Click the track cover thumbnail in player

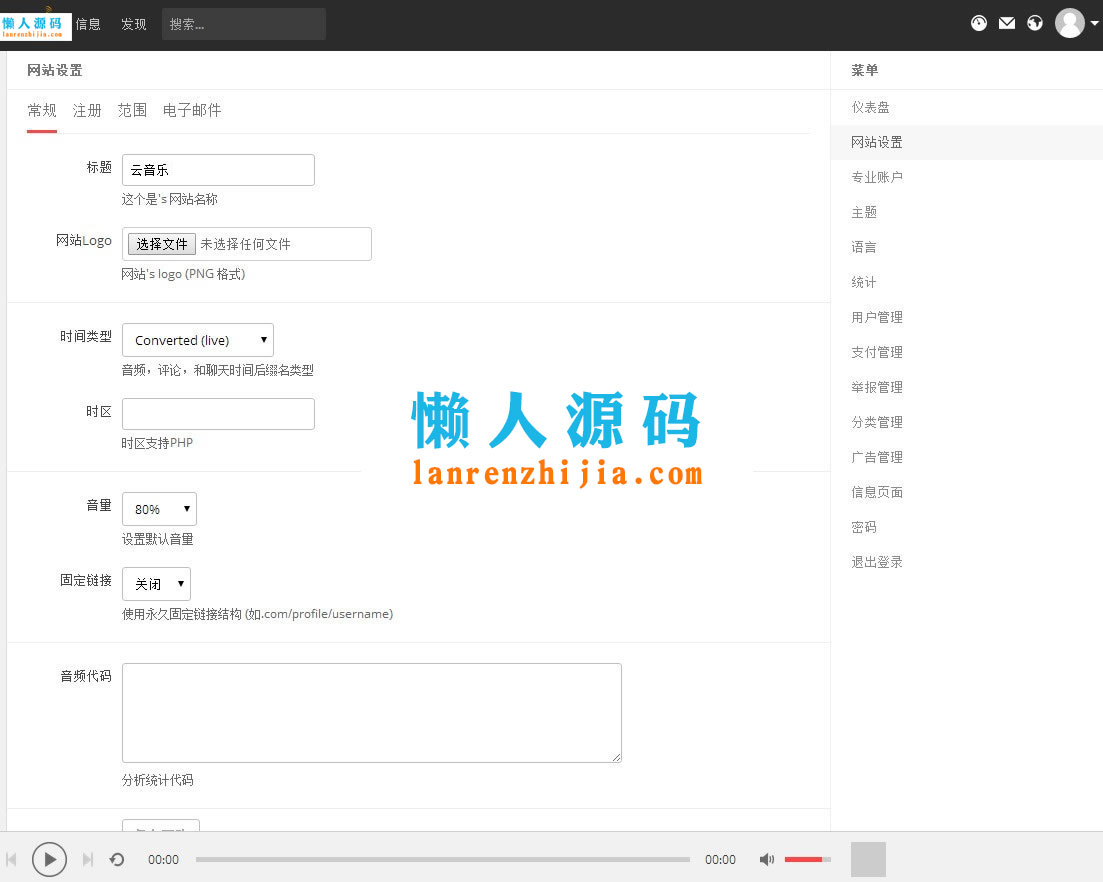click(x=868, y=859)
